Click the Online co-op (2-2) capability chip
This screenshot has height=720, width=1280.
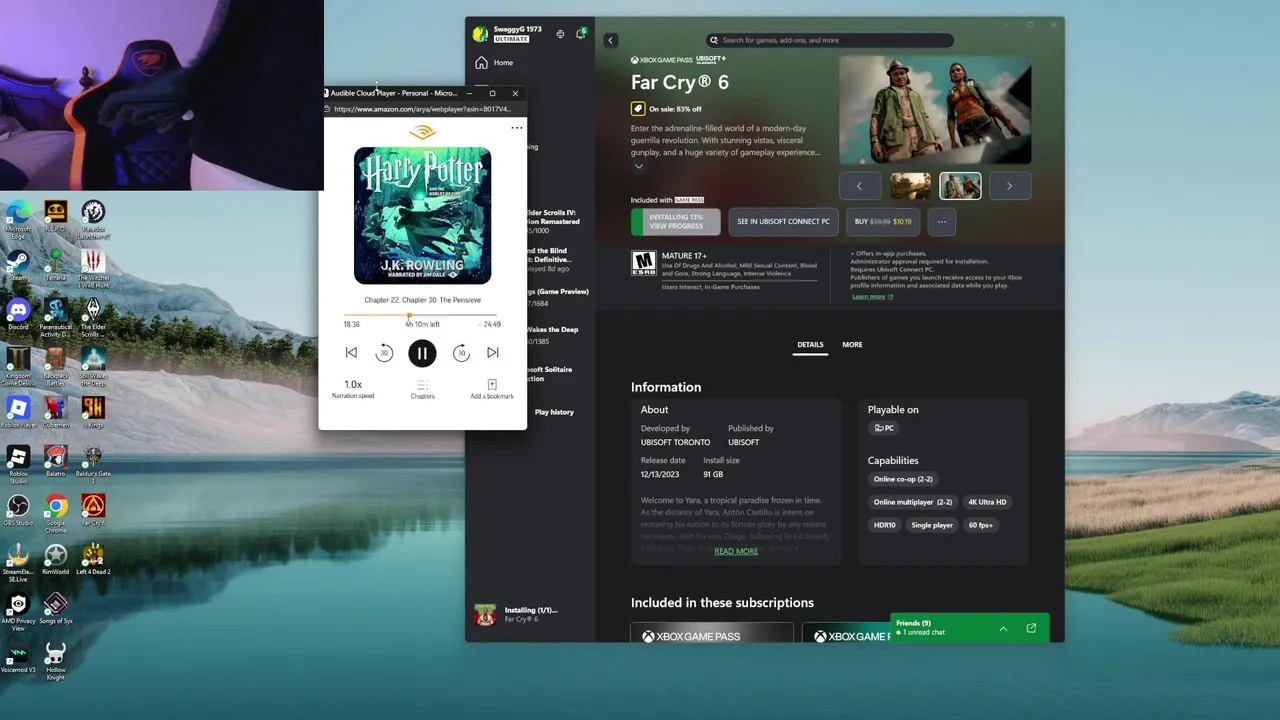click(903, 479)
